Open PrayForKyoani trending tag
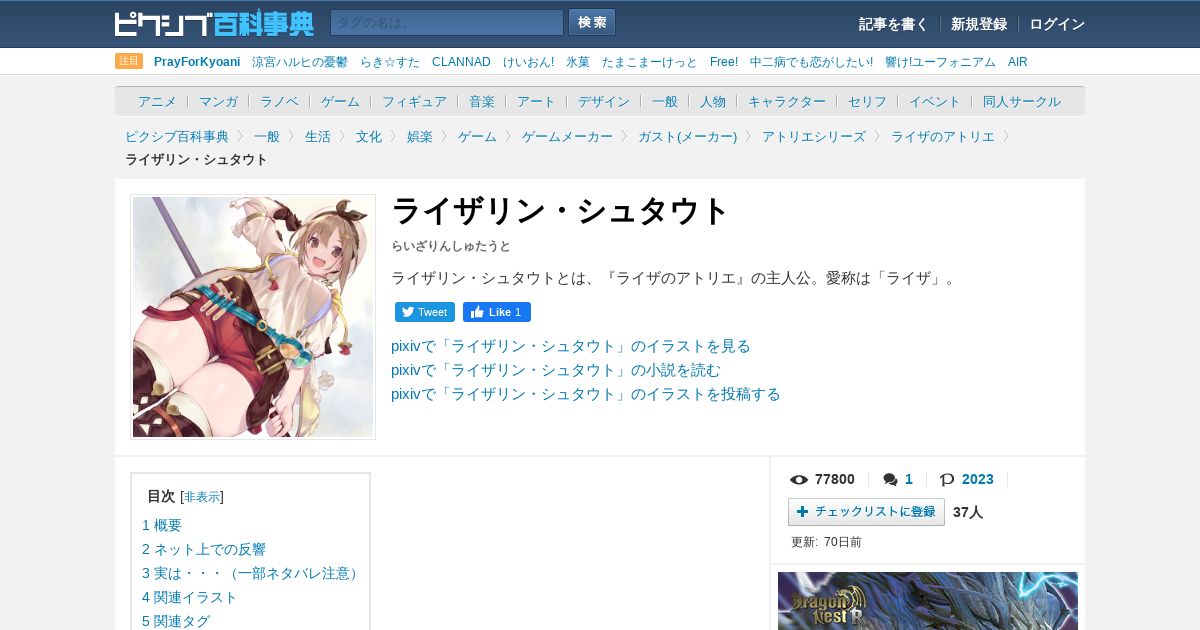Viewport: 1200px width, 630px height. [x=197, y=62]
